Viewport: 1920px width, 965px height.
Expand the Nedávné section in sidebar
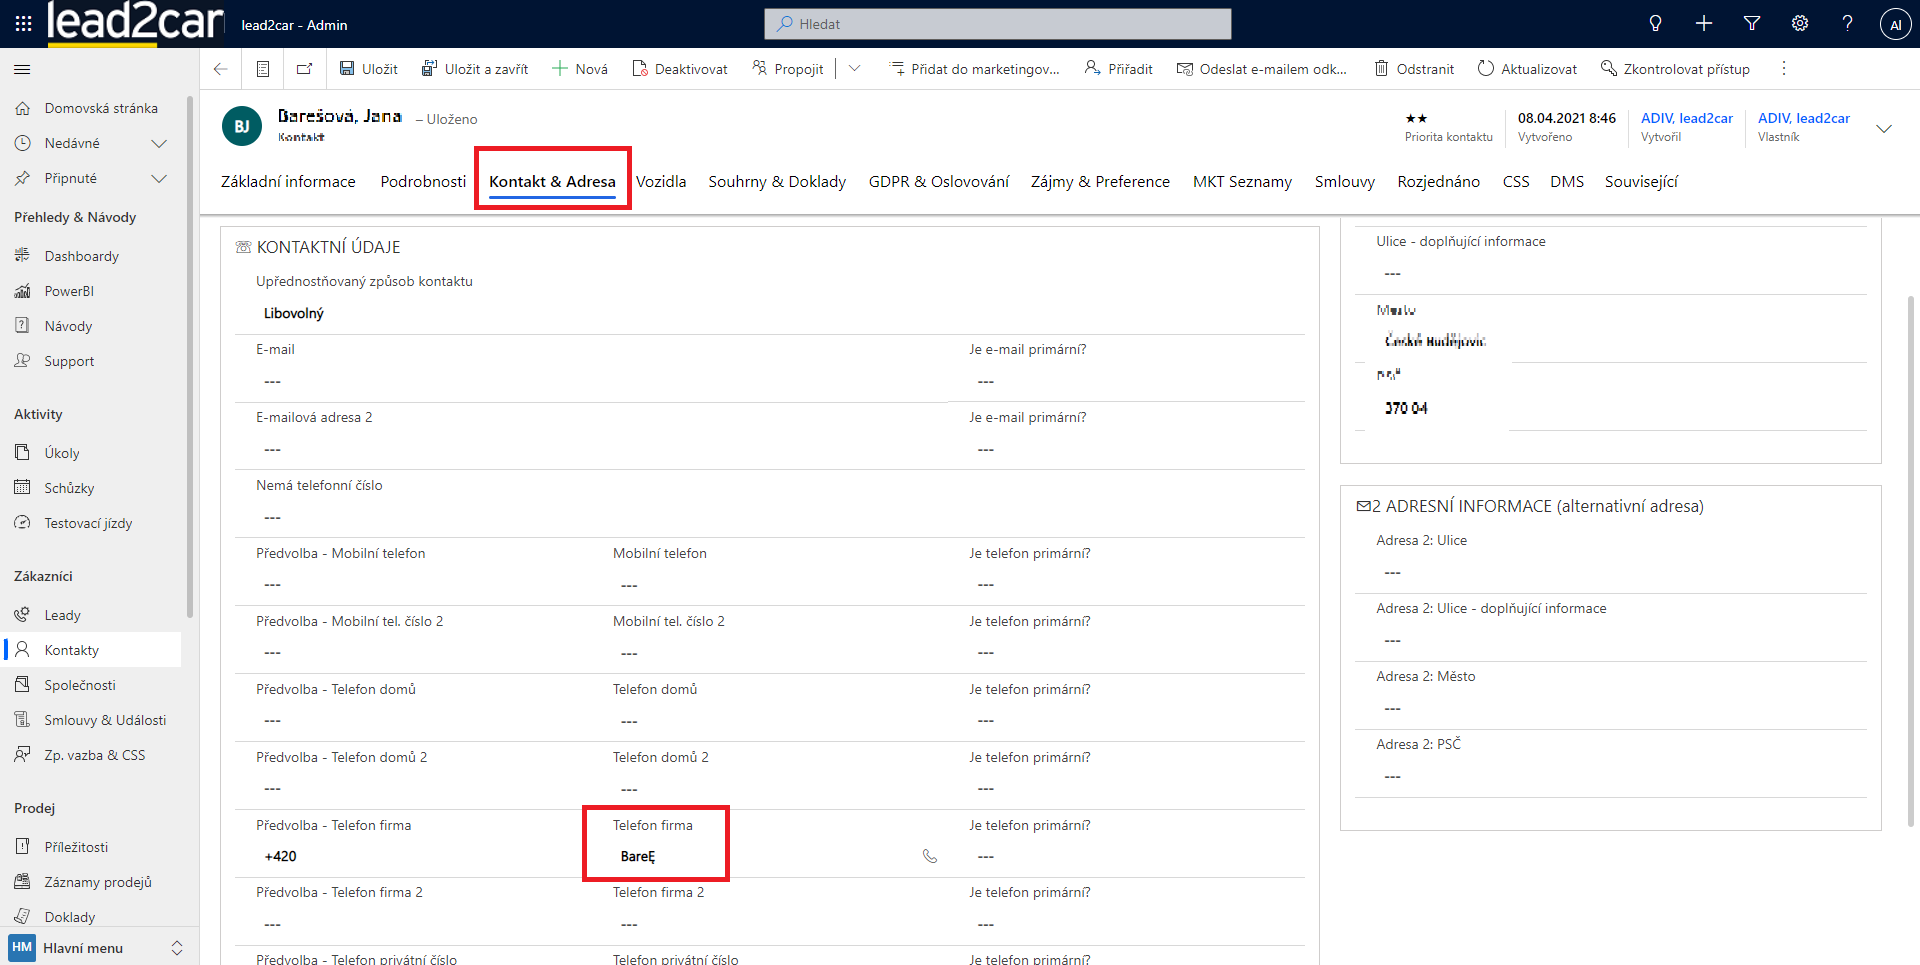point(158,143)
